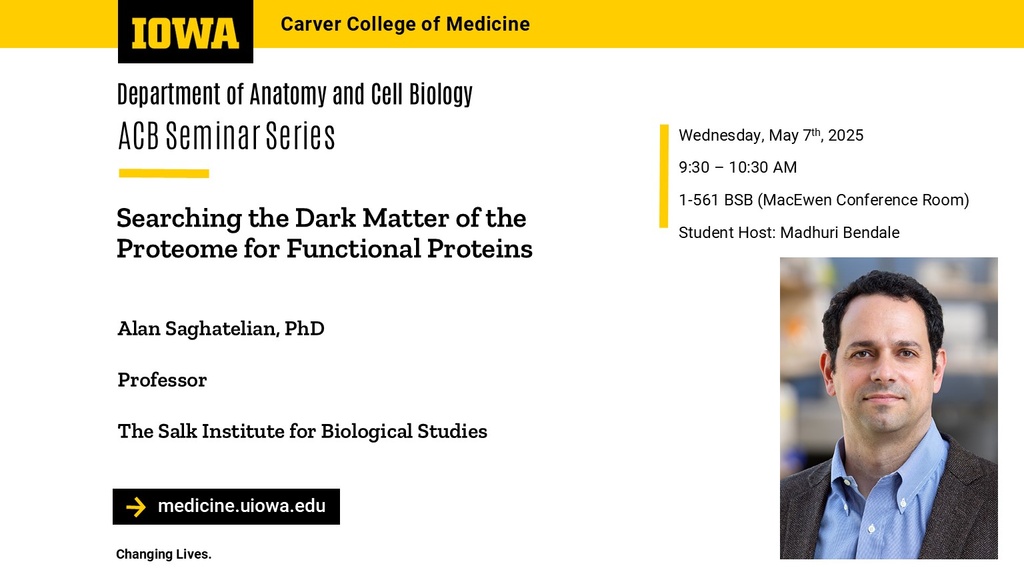Click the 9:30 – 10:30 AM time text
Viewport: 1024px width, 576px height.
tap(737, 167)
